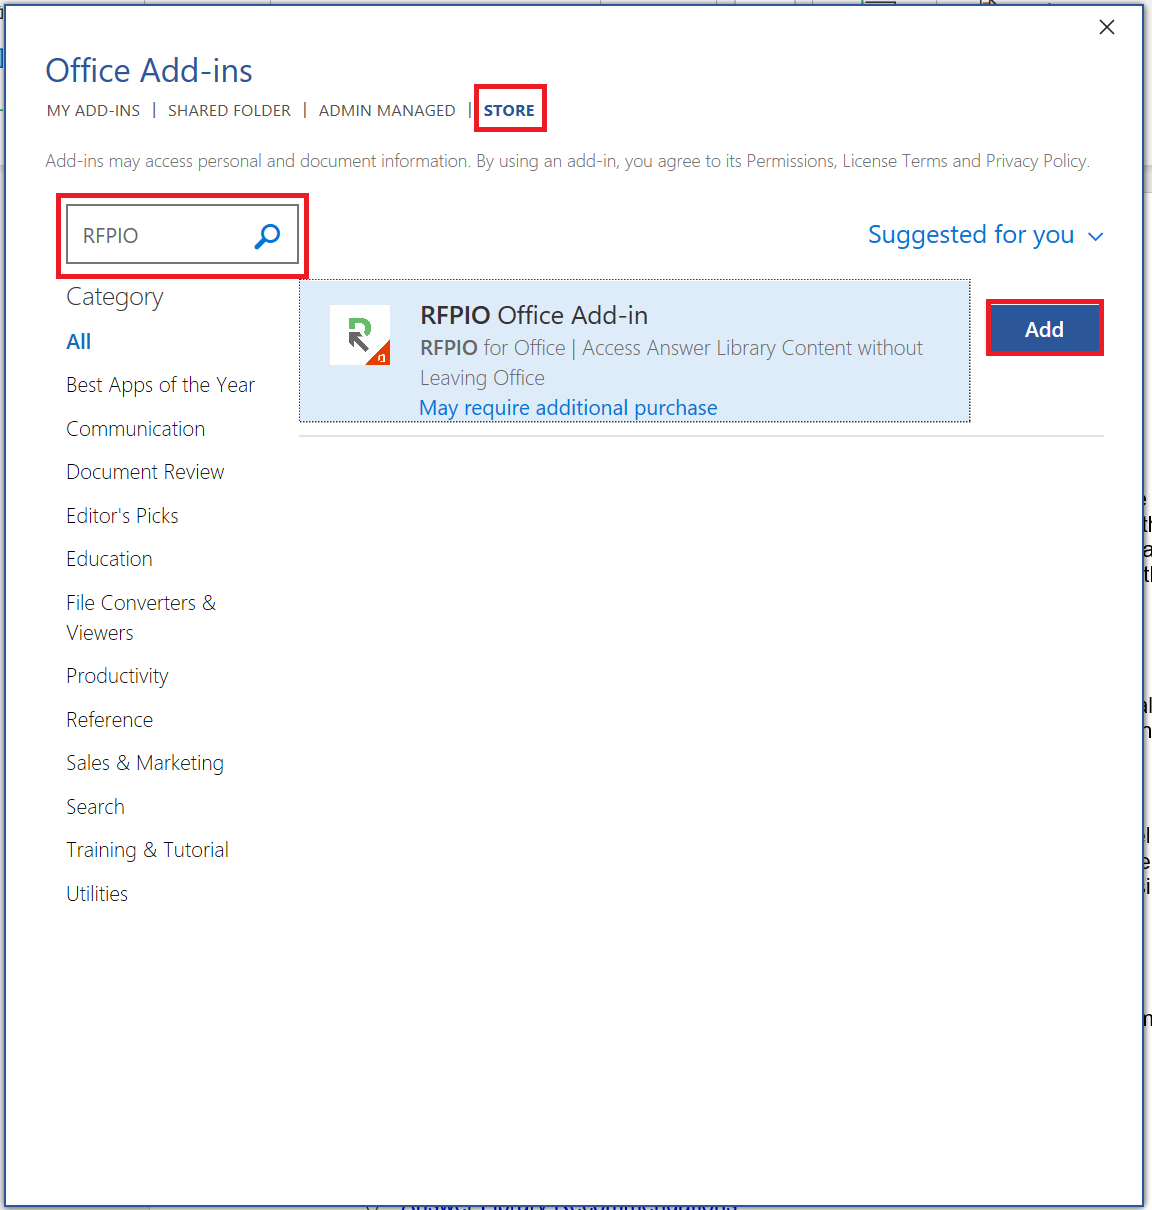Select the Education category

click(x=109, y=559)
